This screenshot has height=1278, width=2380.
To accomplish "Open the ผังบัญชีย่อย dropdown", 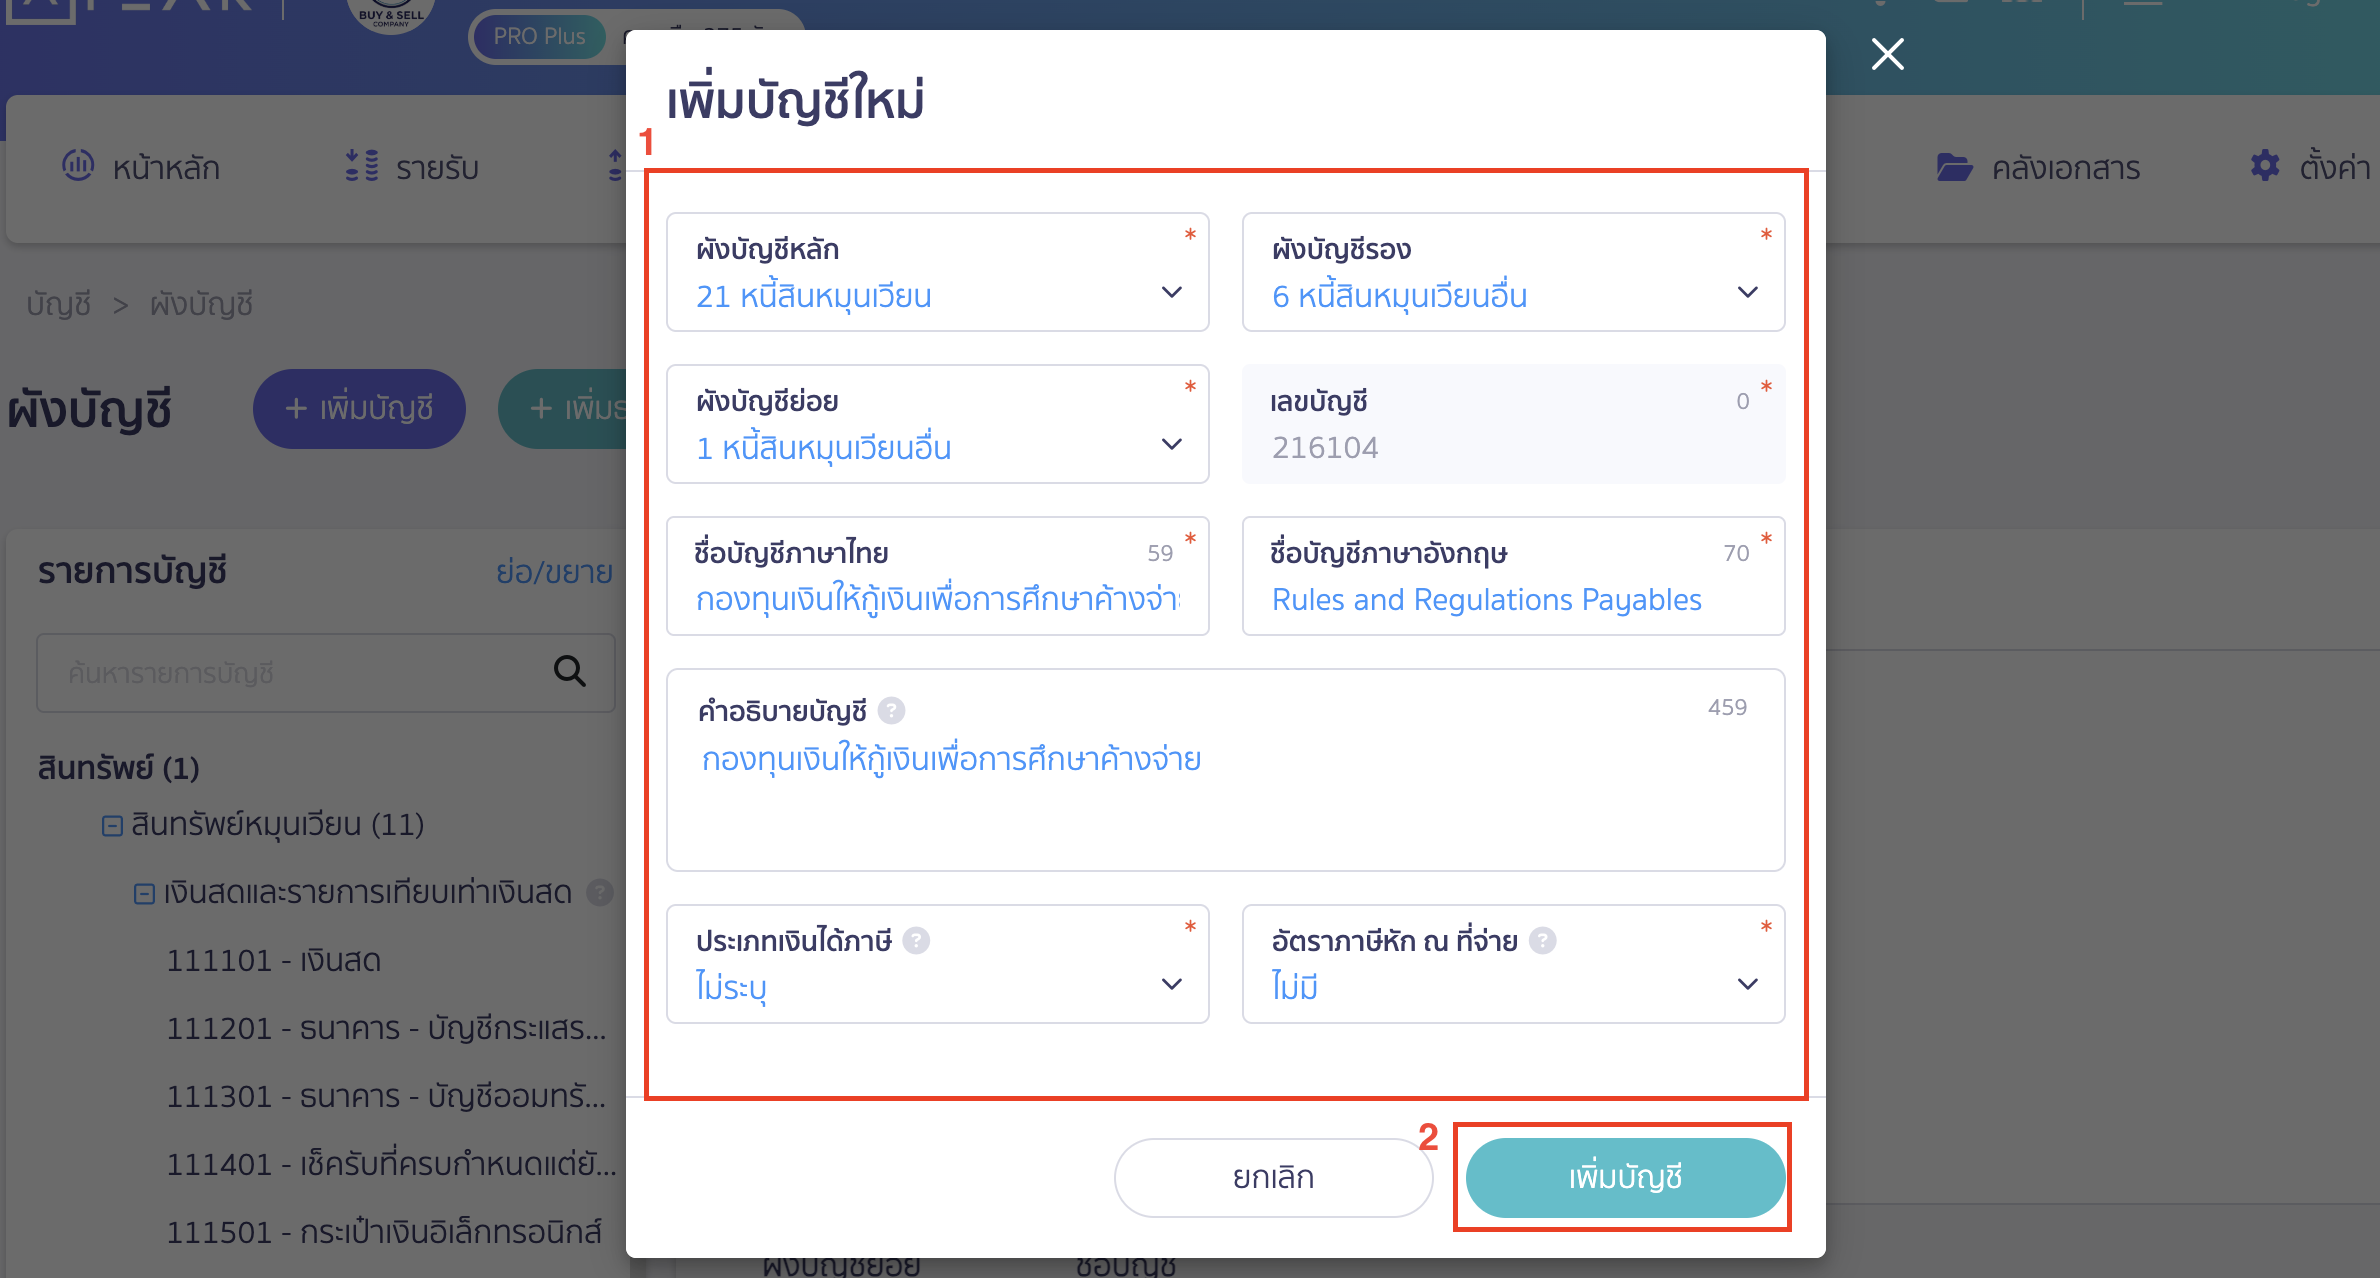I will tap(1170, 445).
